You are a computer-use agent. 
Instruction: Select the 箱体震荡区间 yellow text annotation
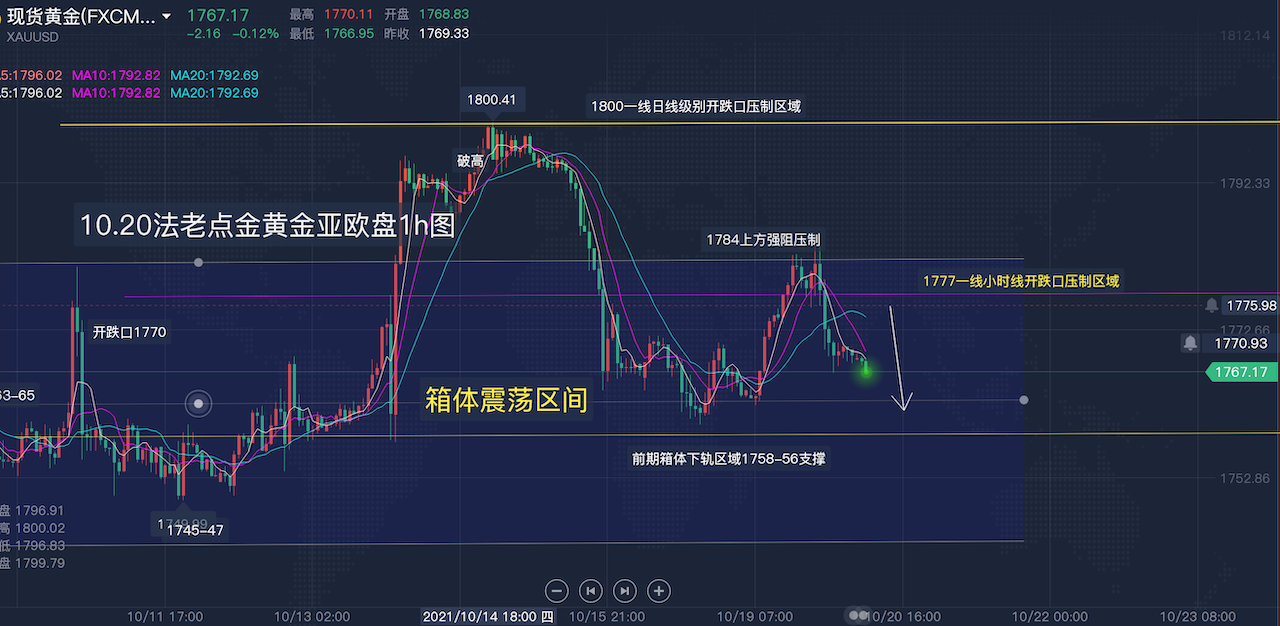(506, 401)
